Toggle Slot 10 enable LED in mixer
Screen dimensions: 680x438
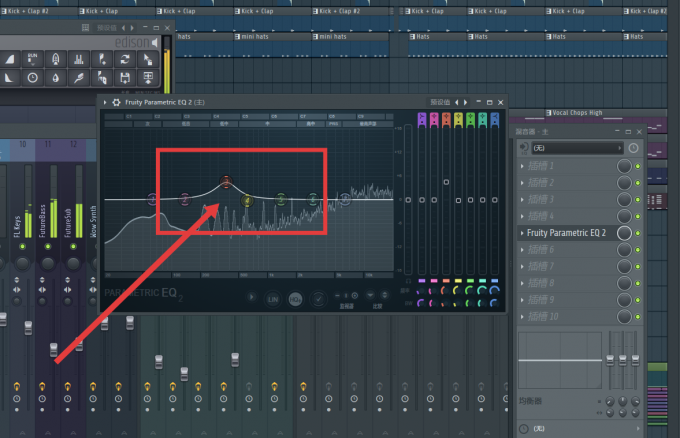click(x=638, y=317)
